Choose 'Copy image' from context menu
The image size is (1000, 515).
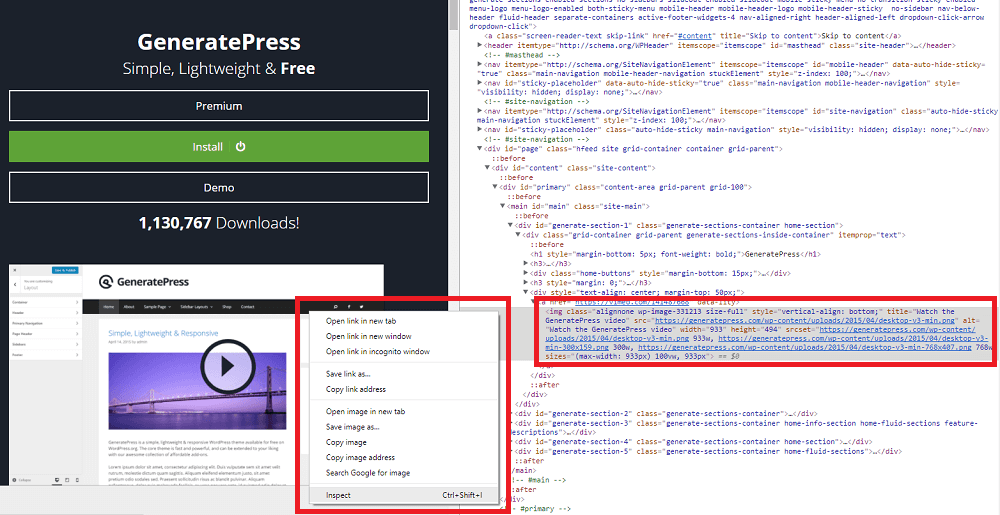click(x=346, y=442)
